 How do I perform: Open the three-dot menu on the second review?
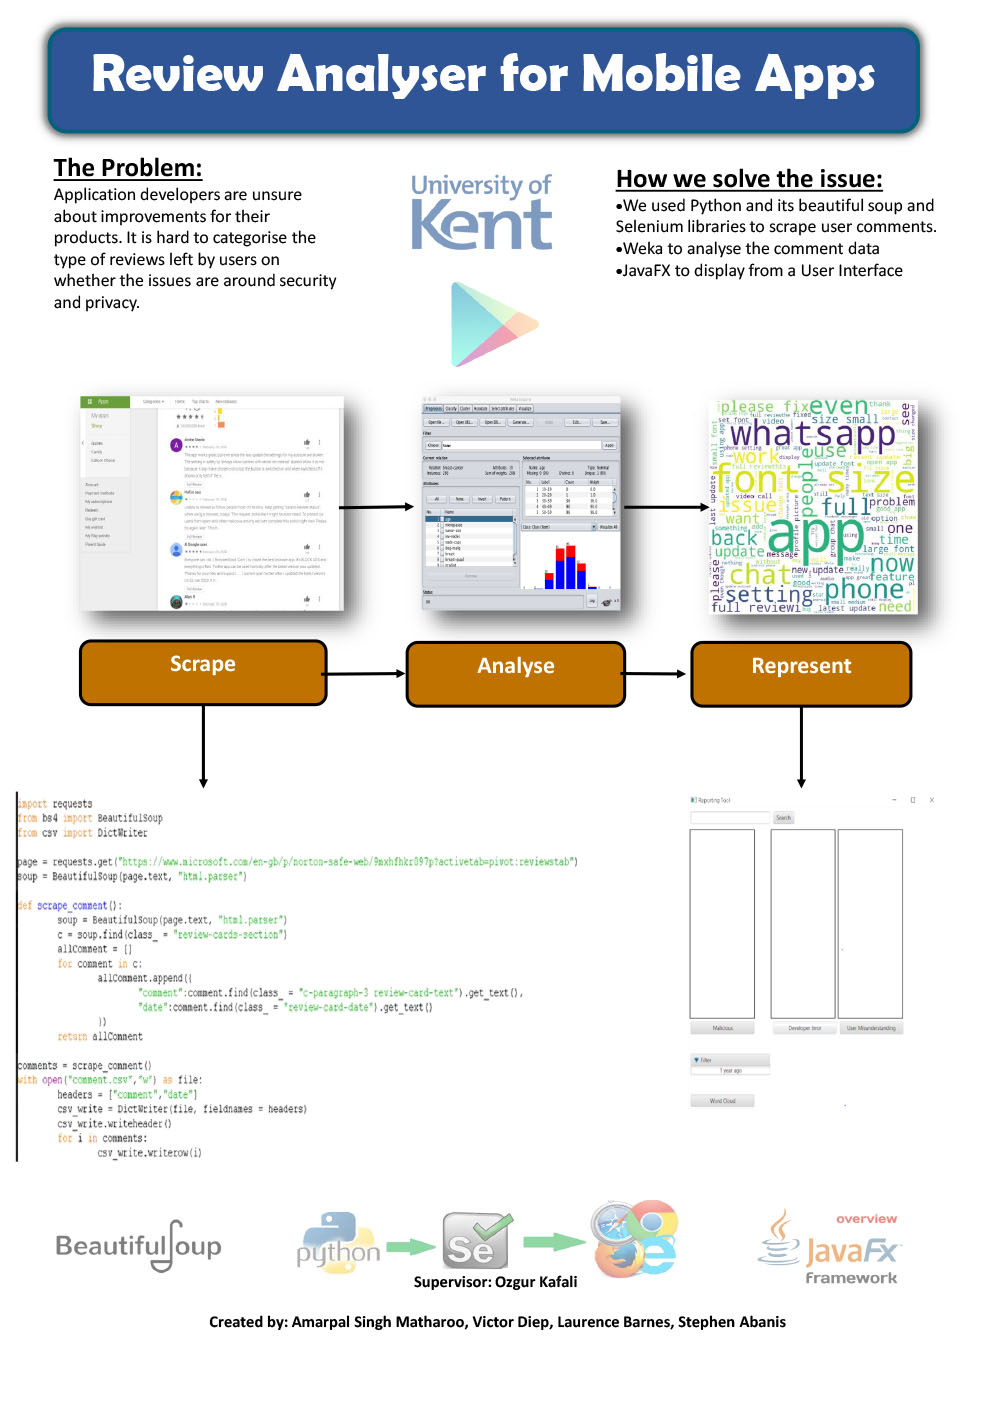coord(320,494)
